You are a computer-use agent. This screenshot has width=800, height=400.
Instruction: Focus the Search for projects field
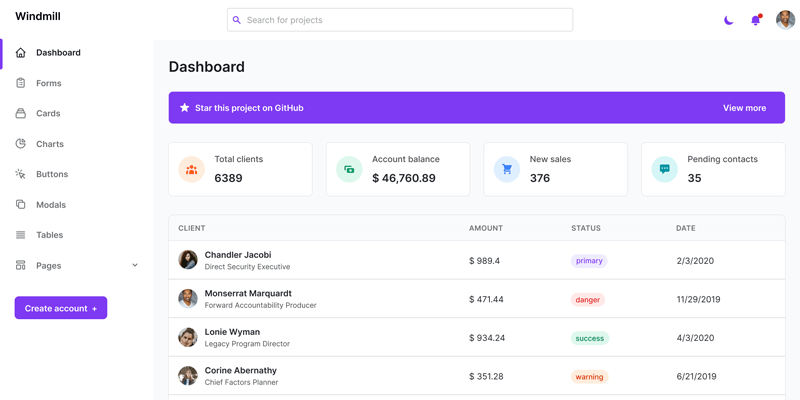tap(405, 20)
